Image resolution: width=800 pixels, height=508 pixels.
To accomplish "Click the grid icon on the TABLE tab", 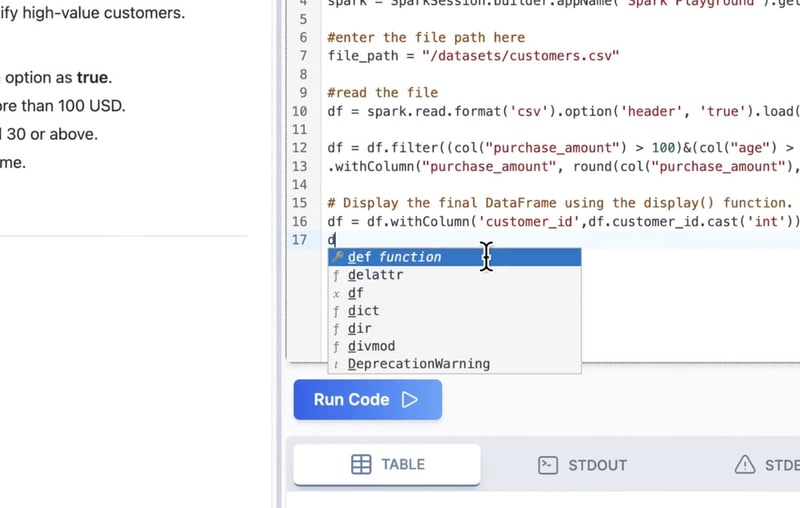I will point(361,464).
